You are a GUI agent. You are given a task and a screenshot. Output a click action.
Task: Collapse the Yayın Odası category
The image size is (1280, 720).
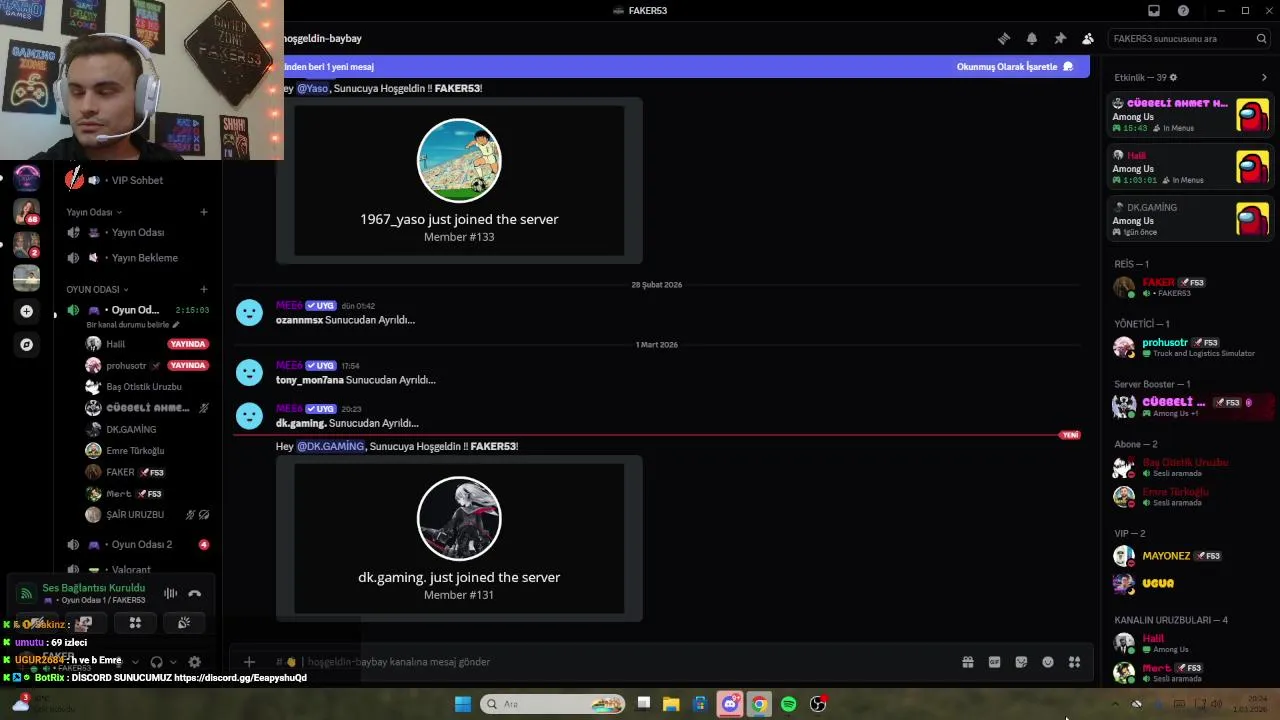click(x=94, y=212)
